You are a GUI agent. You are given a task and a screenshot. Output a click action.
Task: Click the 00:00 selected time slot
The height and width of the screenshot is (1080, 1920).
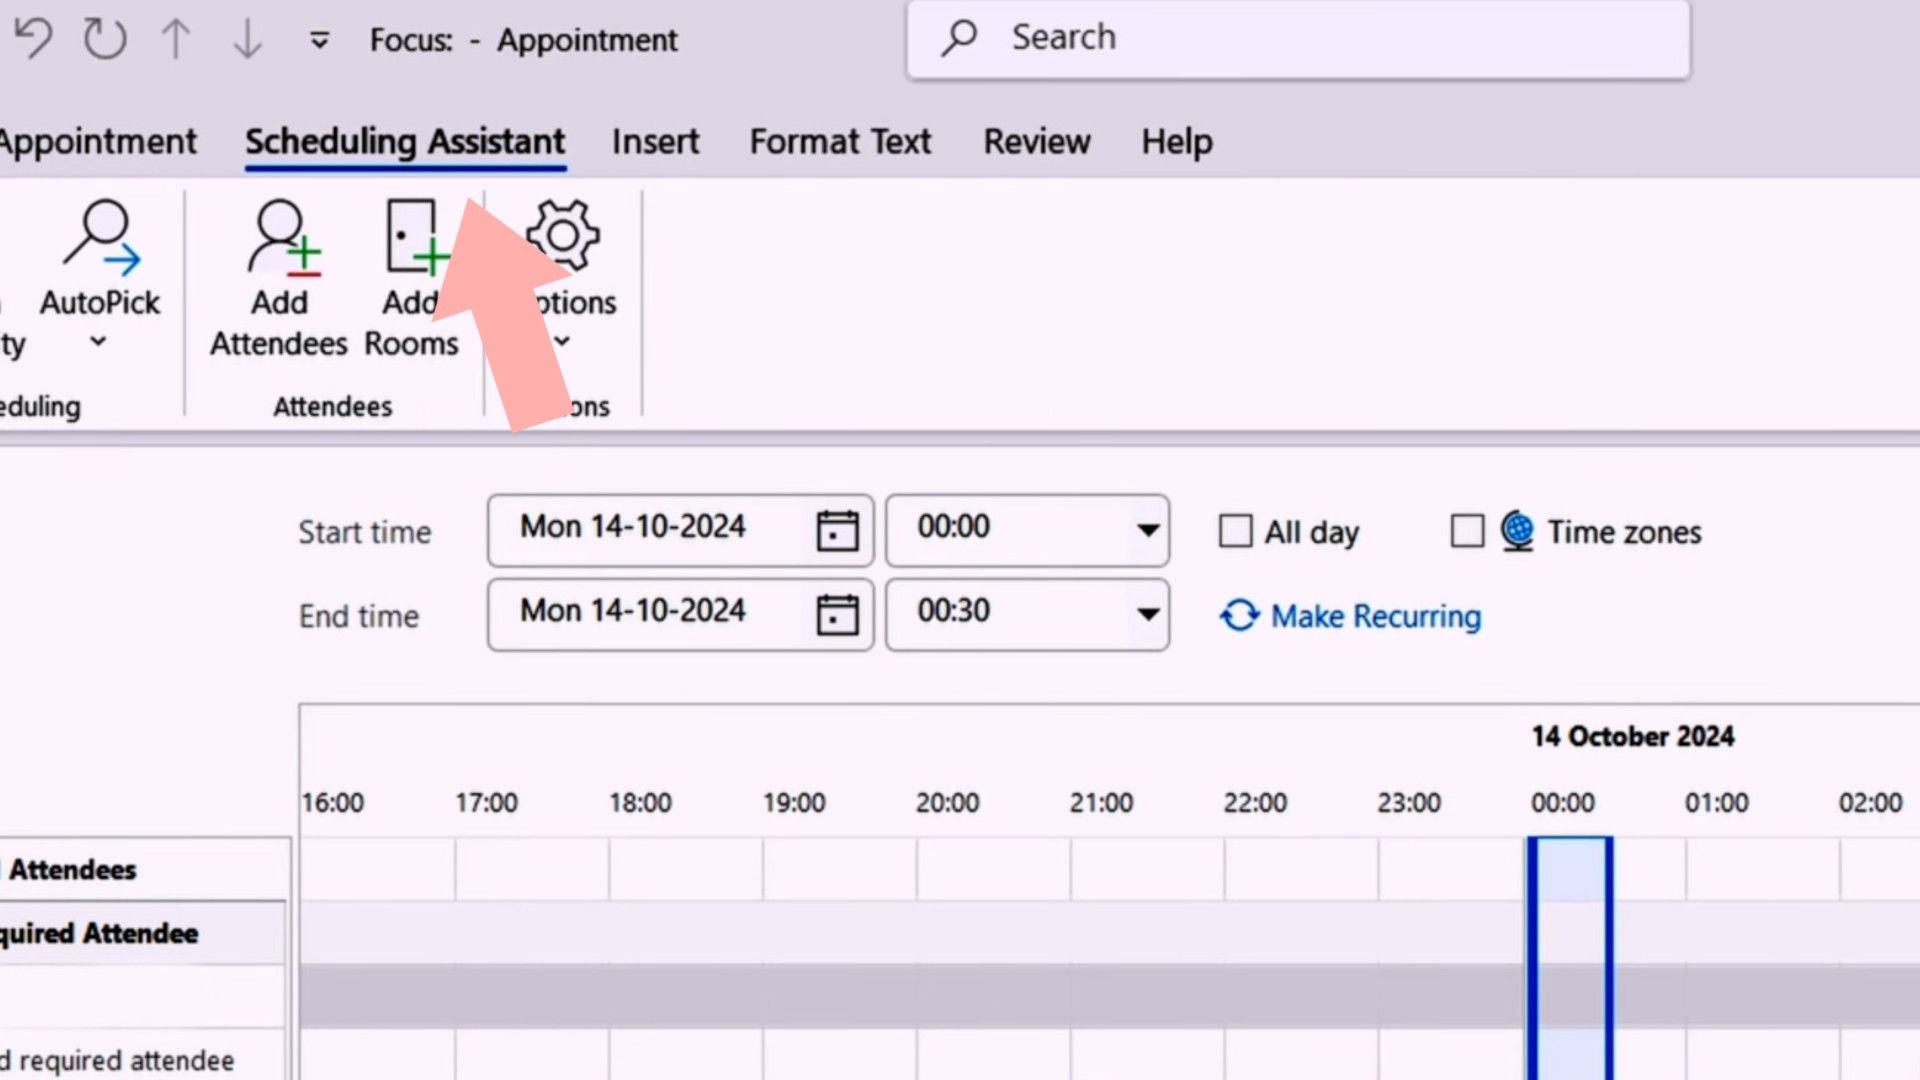(1570, 958)
